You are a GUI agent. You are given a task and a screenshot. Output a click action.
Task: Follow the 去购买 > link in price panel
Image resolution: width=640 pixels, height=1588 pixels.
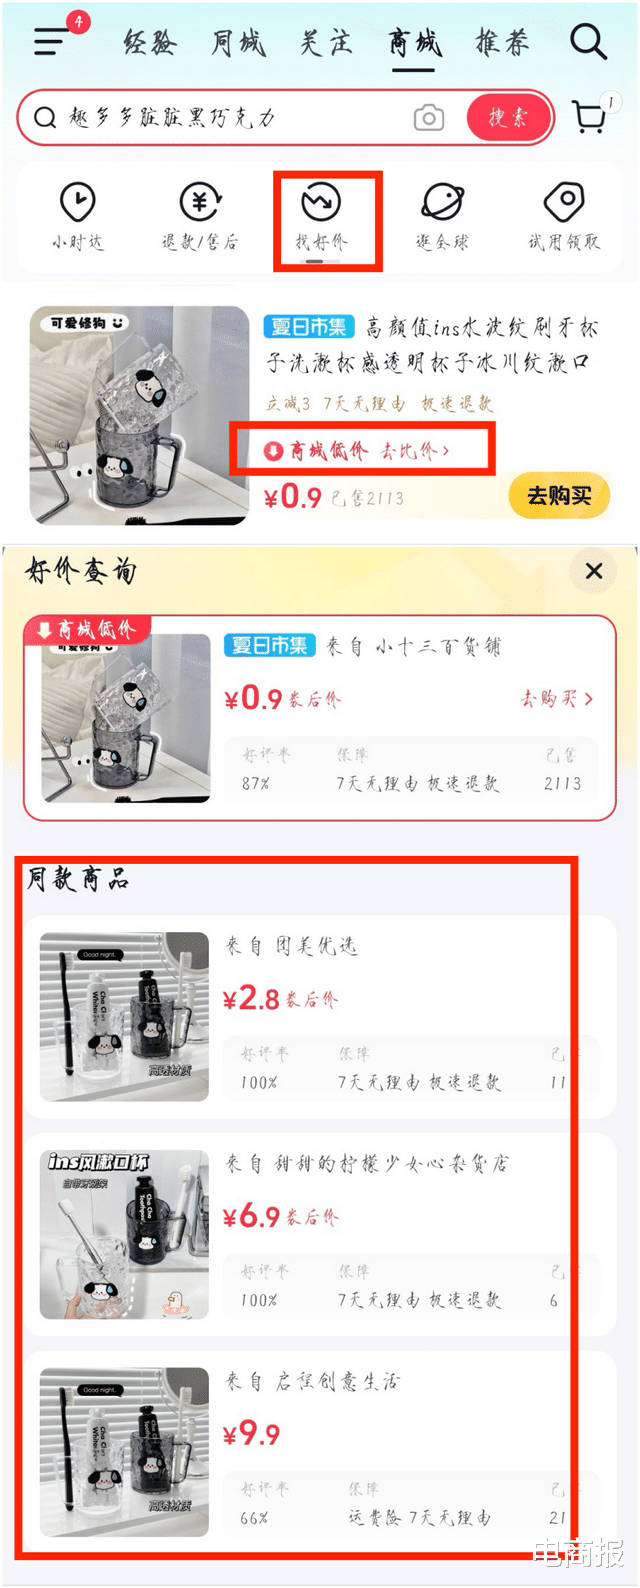coord(557,698)
